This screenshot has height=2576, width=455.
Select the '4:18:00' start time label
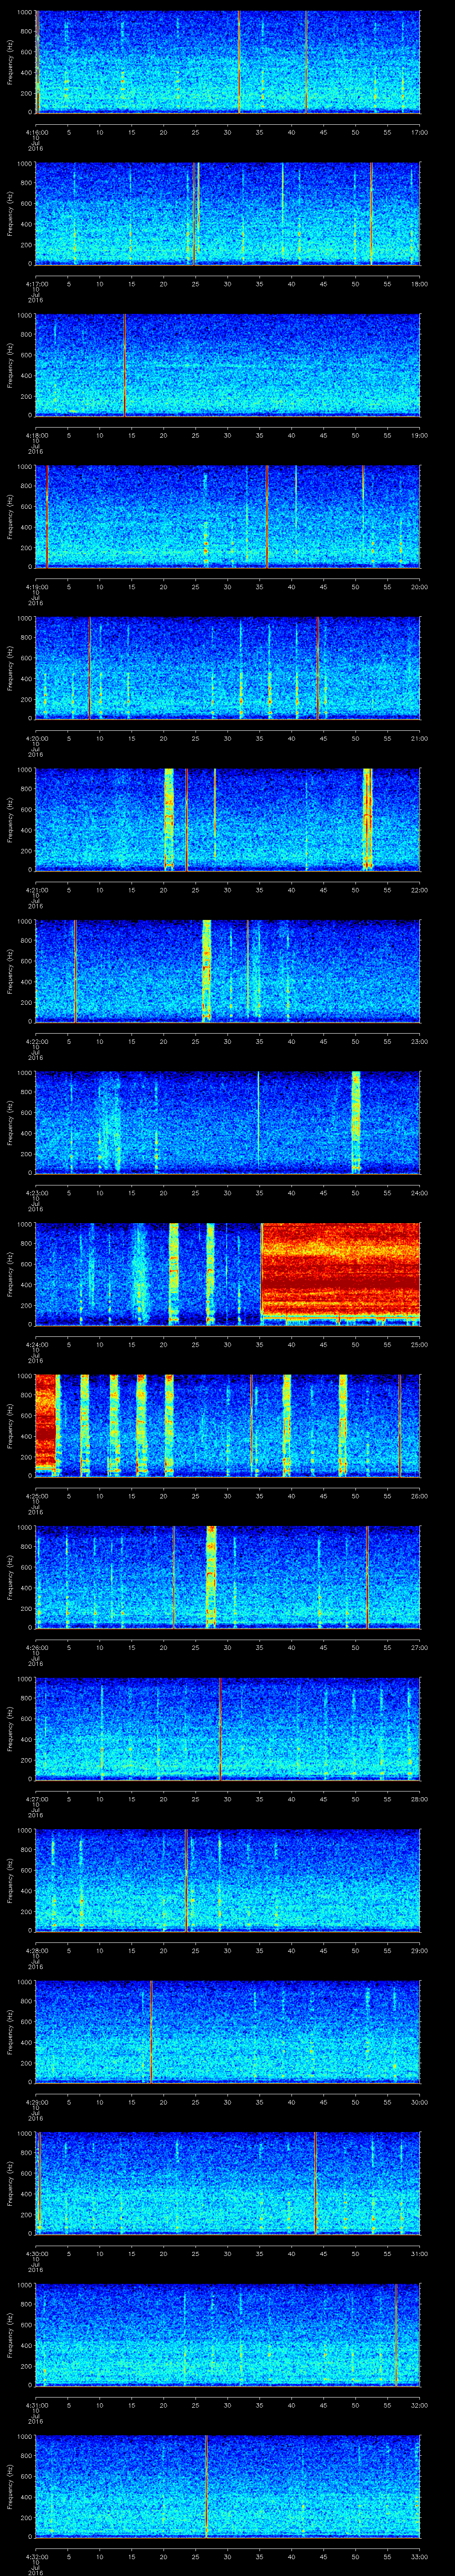(36, 435)
